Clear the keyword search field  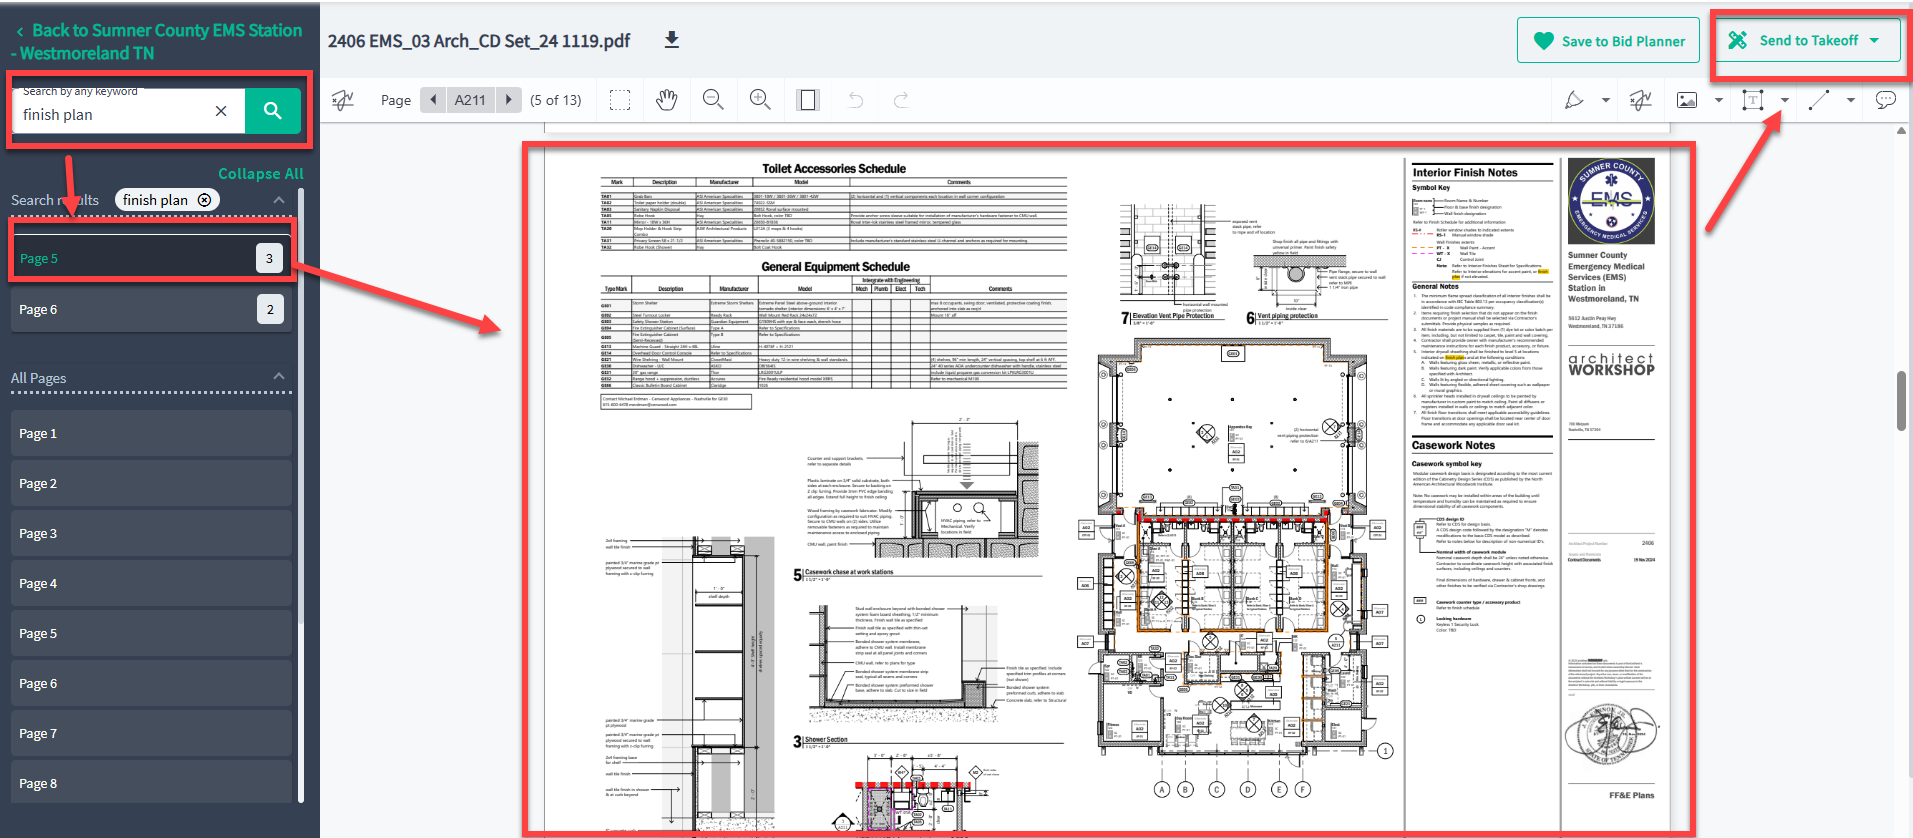221,111
